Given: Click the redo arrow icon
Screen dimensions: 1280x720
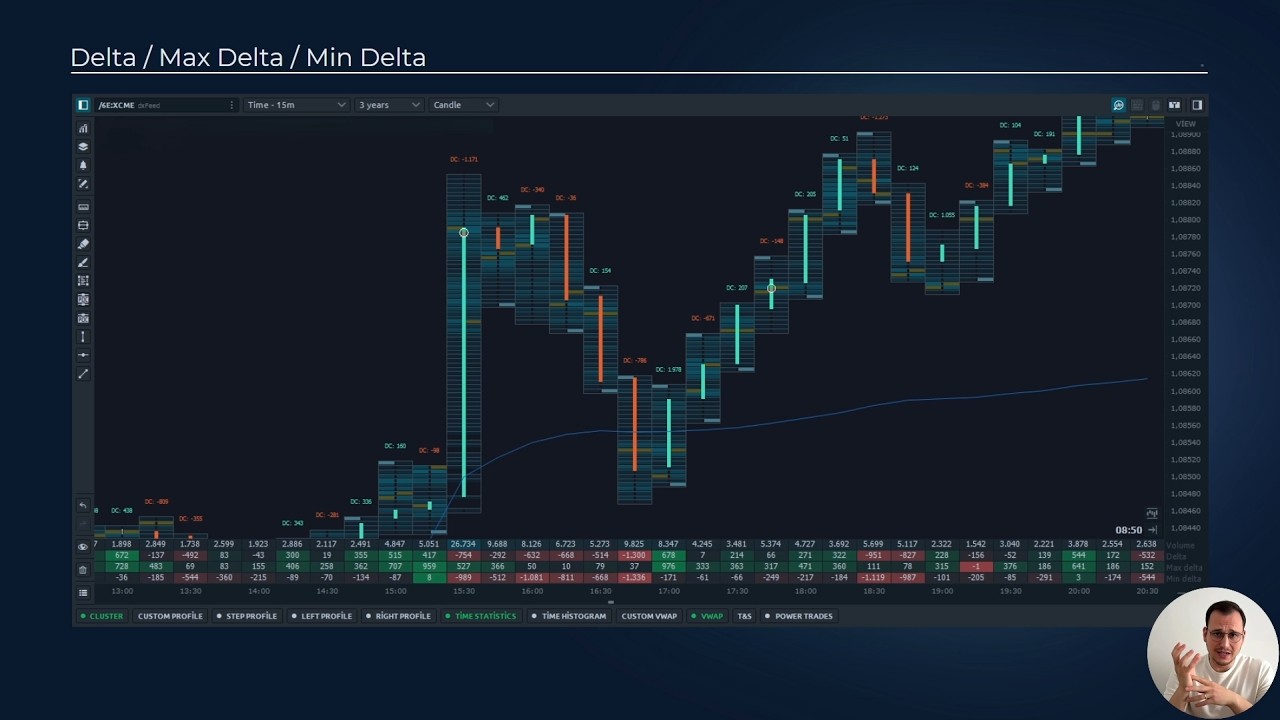Looking at the screenshot, I should coord(83,523).
